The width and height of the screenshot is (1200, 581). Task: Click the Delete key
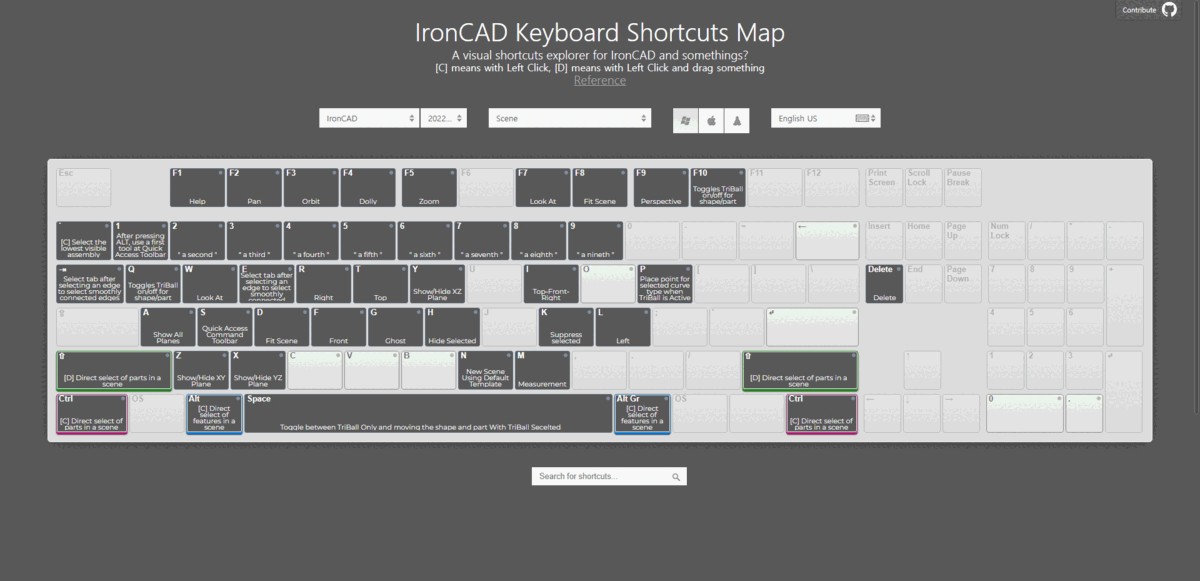(x=884, y=284)
